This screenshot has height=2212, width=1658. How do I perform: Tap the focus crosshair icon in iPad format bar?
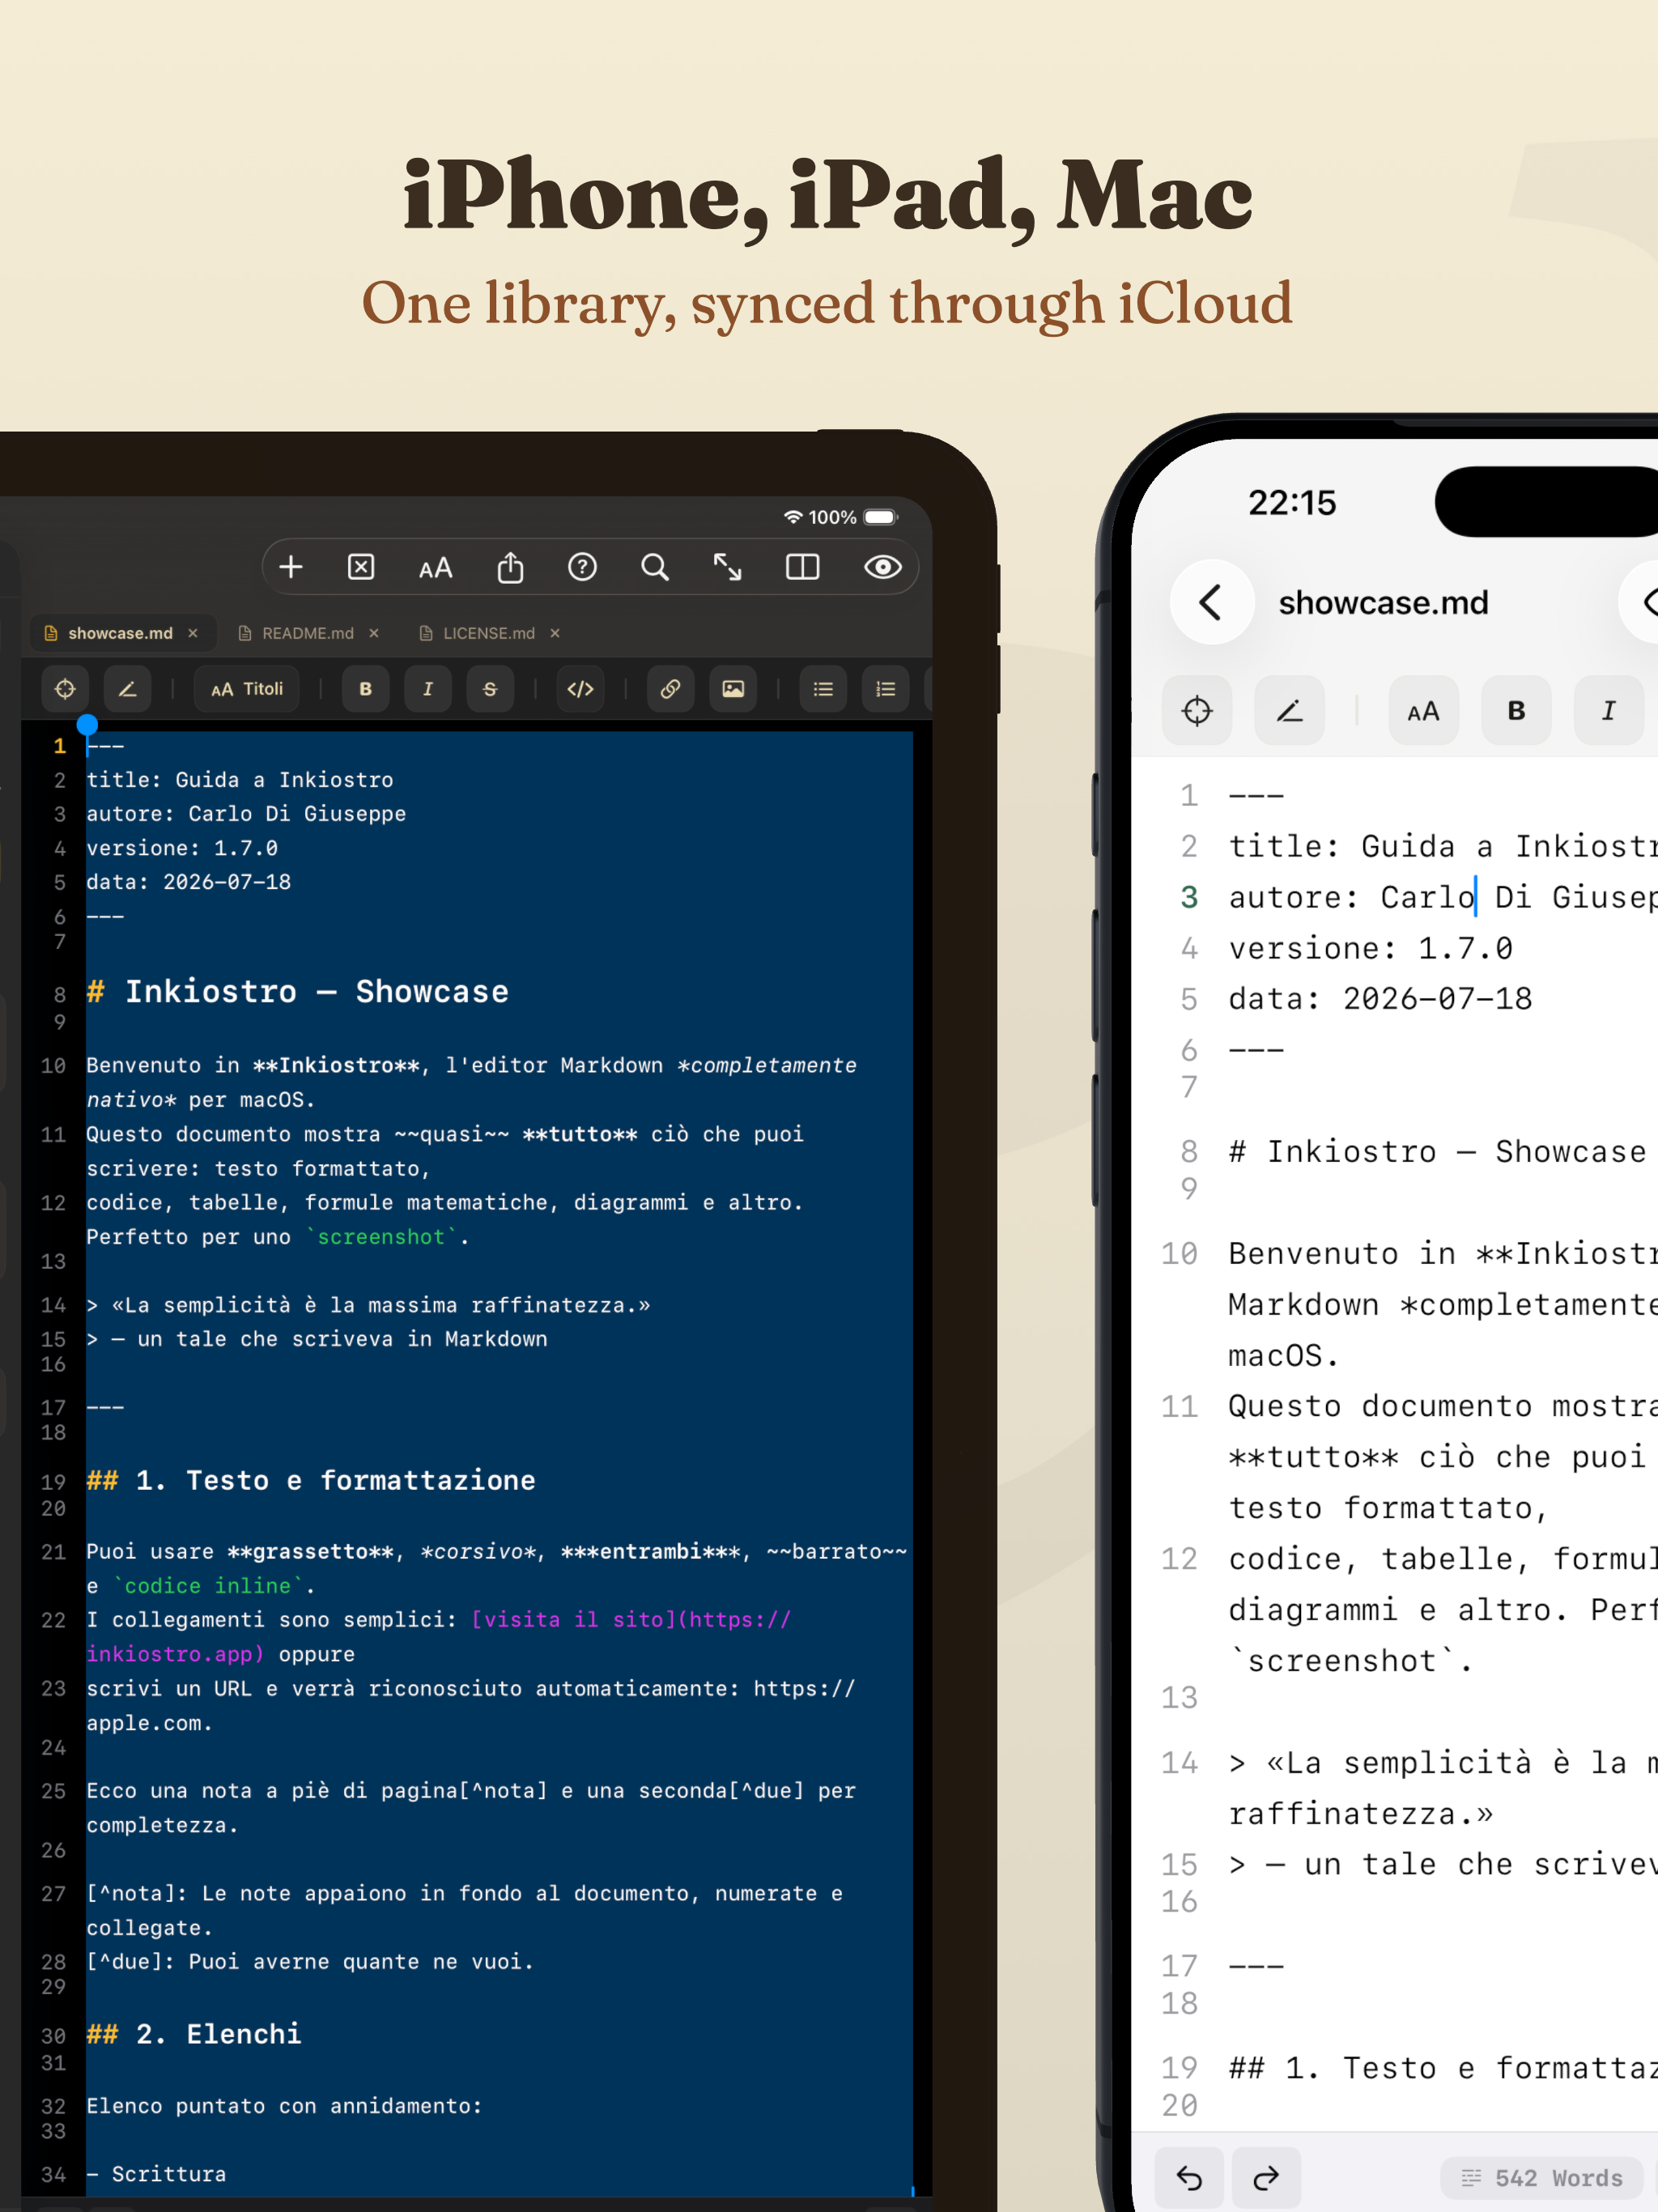pos(65,689)
